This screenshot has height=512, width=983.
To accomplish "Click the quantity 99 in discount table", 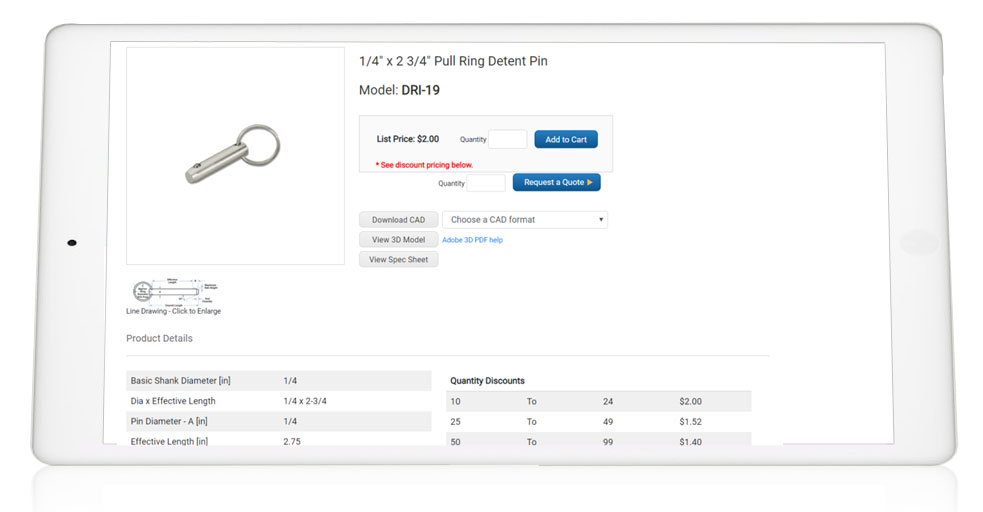I will tap(607, 442).
